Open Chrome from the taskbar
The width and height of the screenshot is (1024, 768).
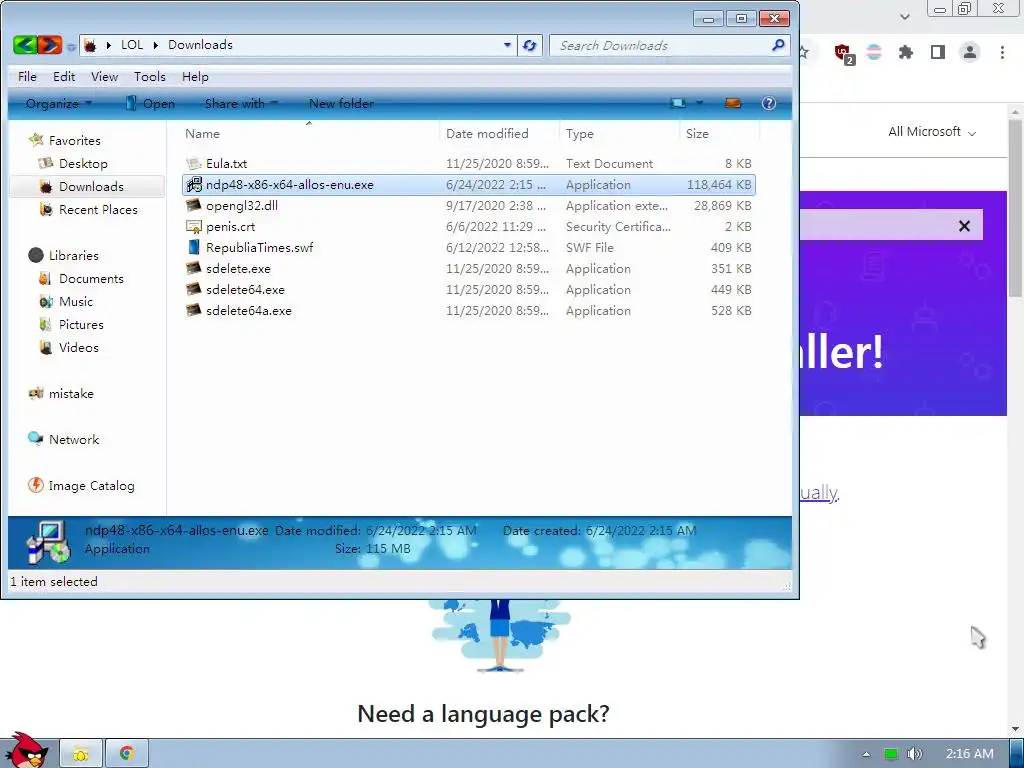(x=127, y=754)
